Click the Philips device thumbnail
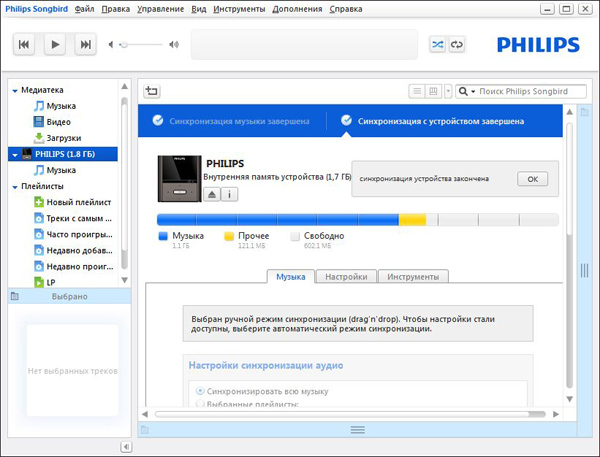 tap(179, 178)
